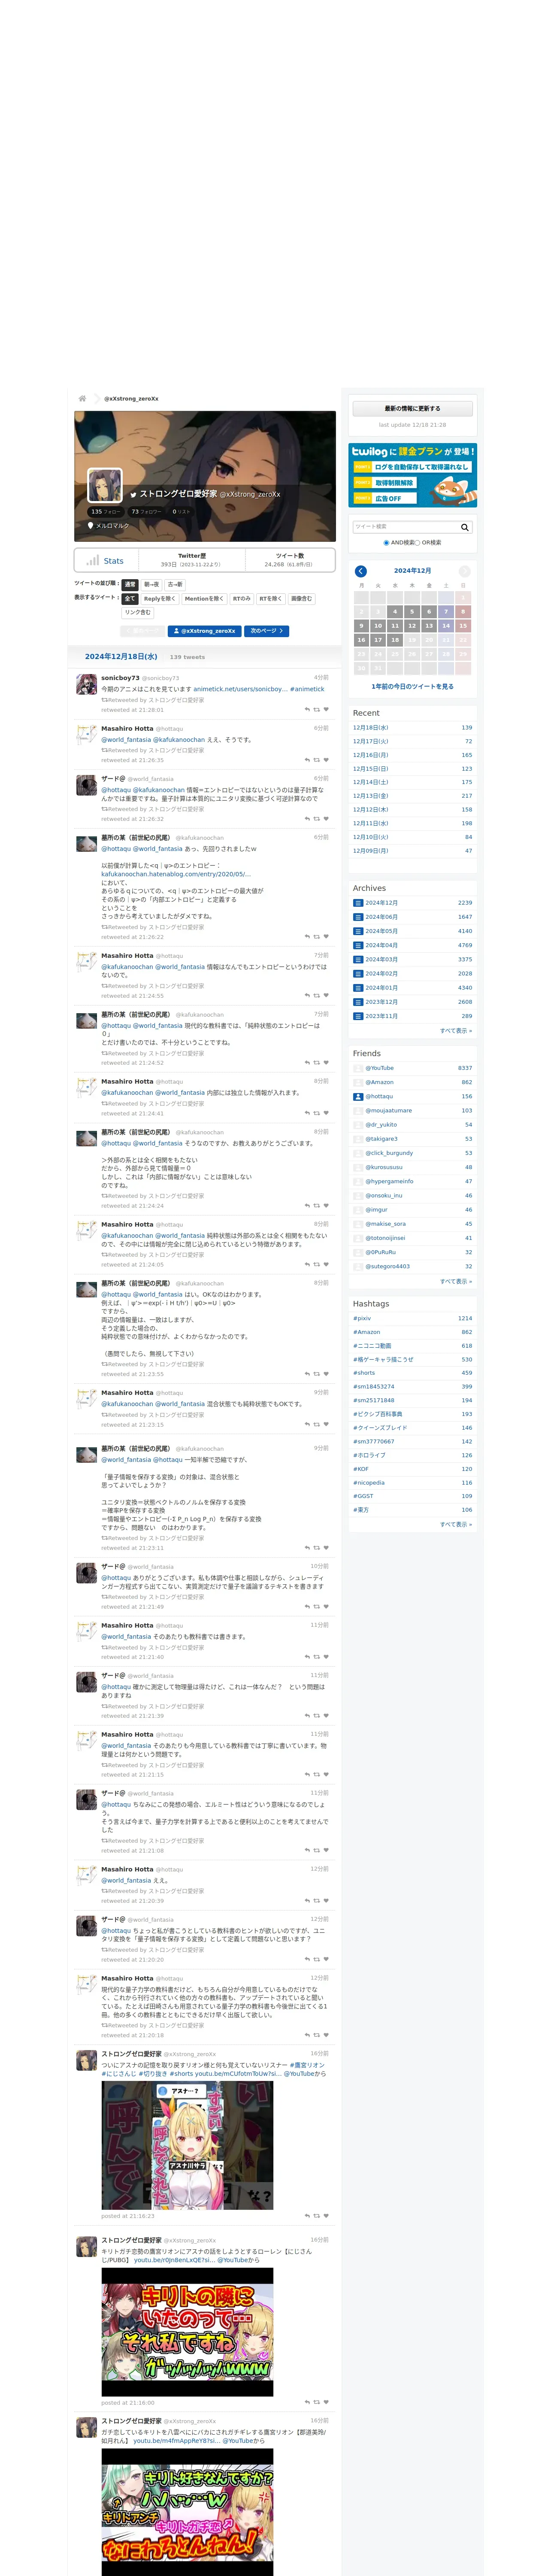
Task: Toggle Mentionを除く filter
Action: tap(204, 599)
